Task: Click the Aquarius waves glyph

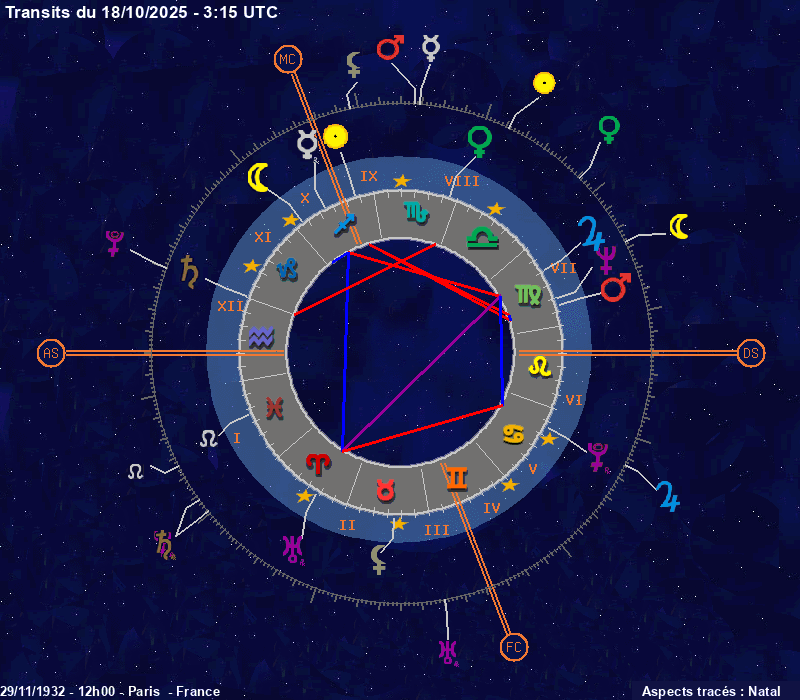Action: (x=260, y=337)
